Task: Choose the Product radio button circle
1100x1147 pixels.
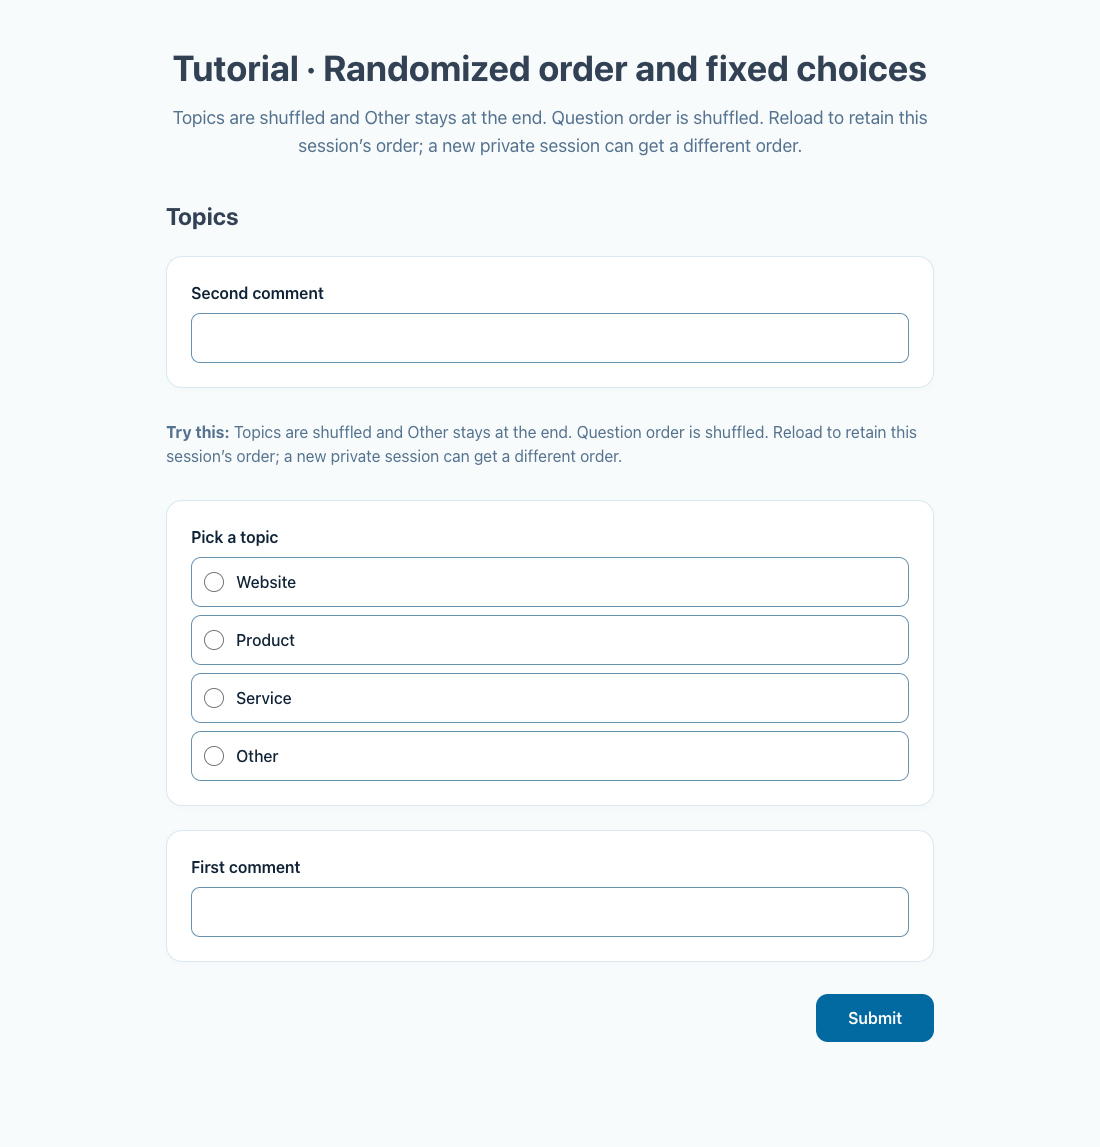Action: tap(214, 640)
